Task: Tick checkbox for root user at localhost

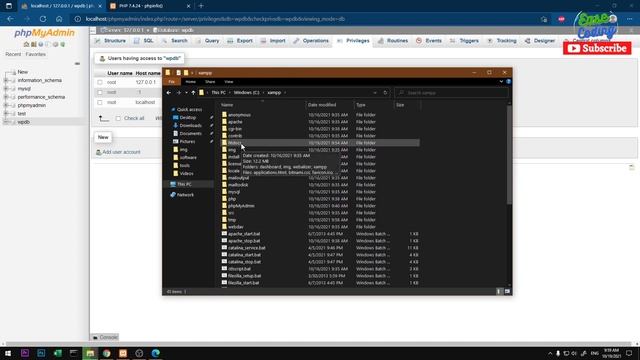Action: click(100, 102)
